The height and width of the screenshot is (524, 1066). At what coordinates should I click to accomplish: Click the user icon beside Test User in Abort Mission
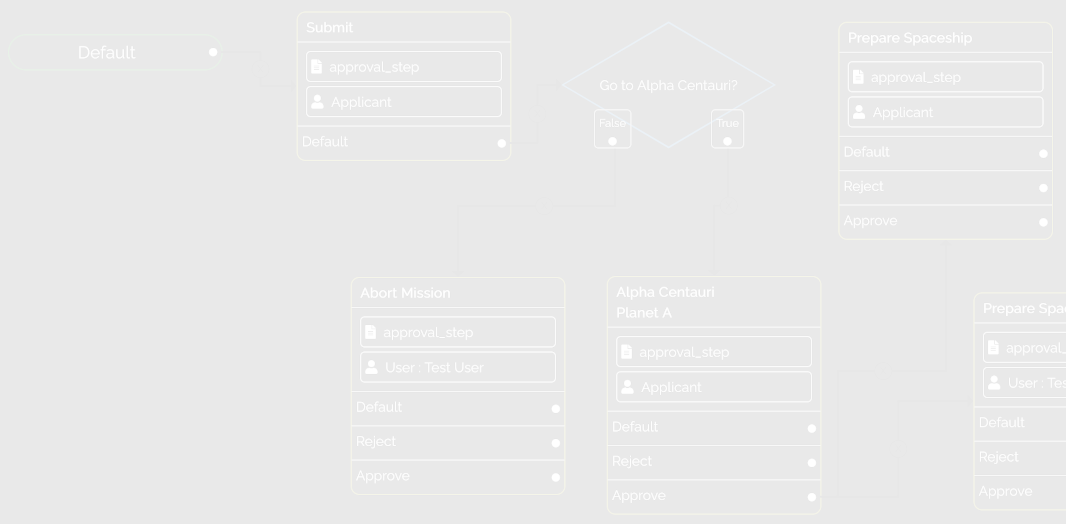[371, 367]
